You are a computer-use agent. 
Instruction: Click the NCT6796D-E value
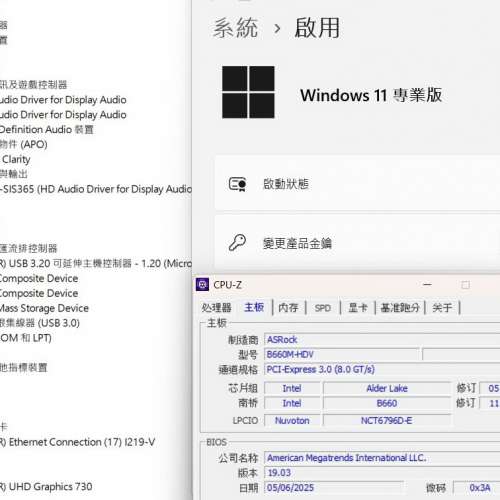tap(387, 420)
